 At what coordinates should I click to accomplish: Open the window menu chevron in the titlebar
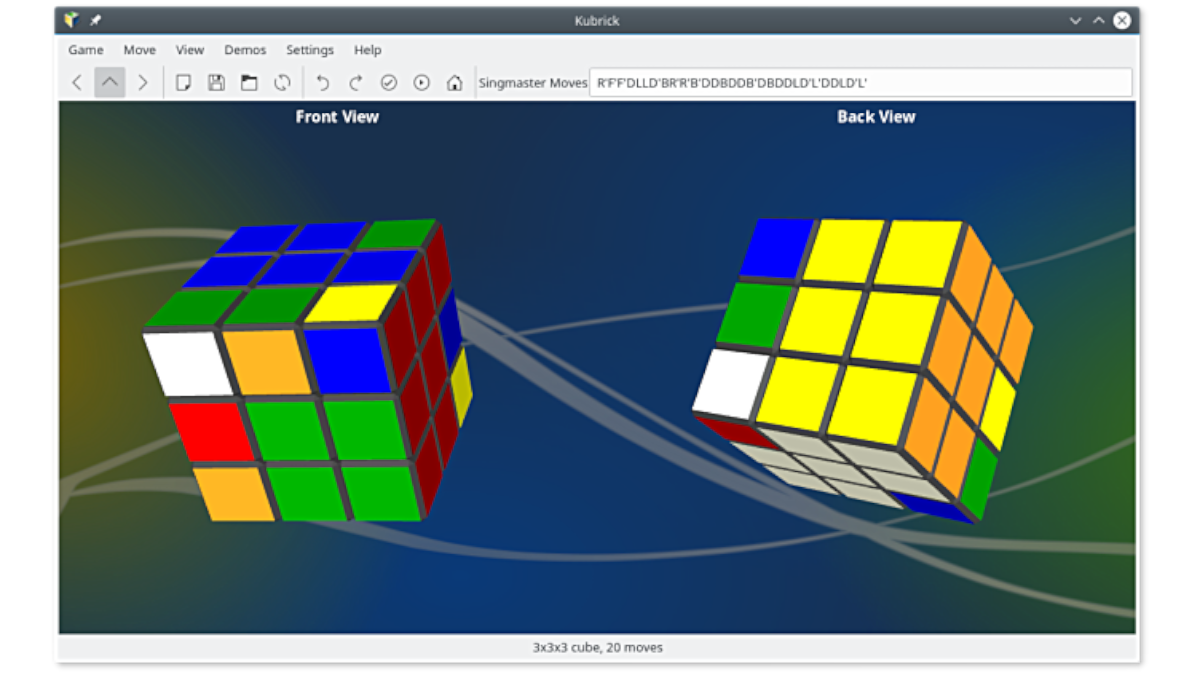point(1075,19)
